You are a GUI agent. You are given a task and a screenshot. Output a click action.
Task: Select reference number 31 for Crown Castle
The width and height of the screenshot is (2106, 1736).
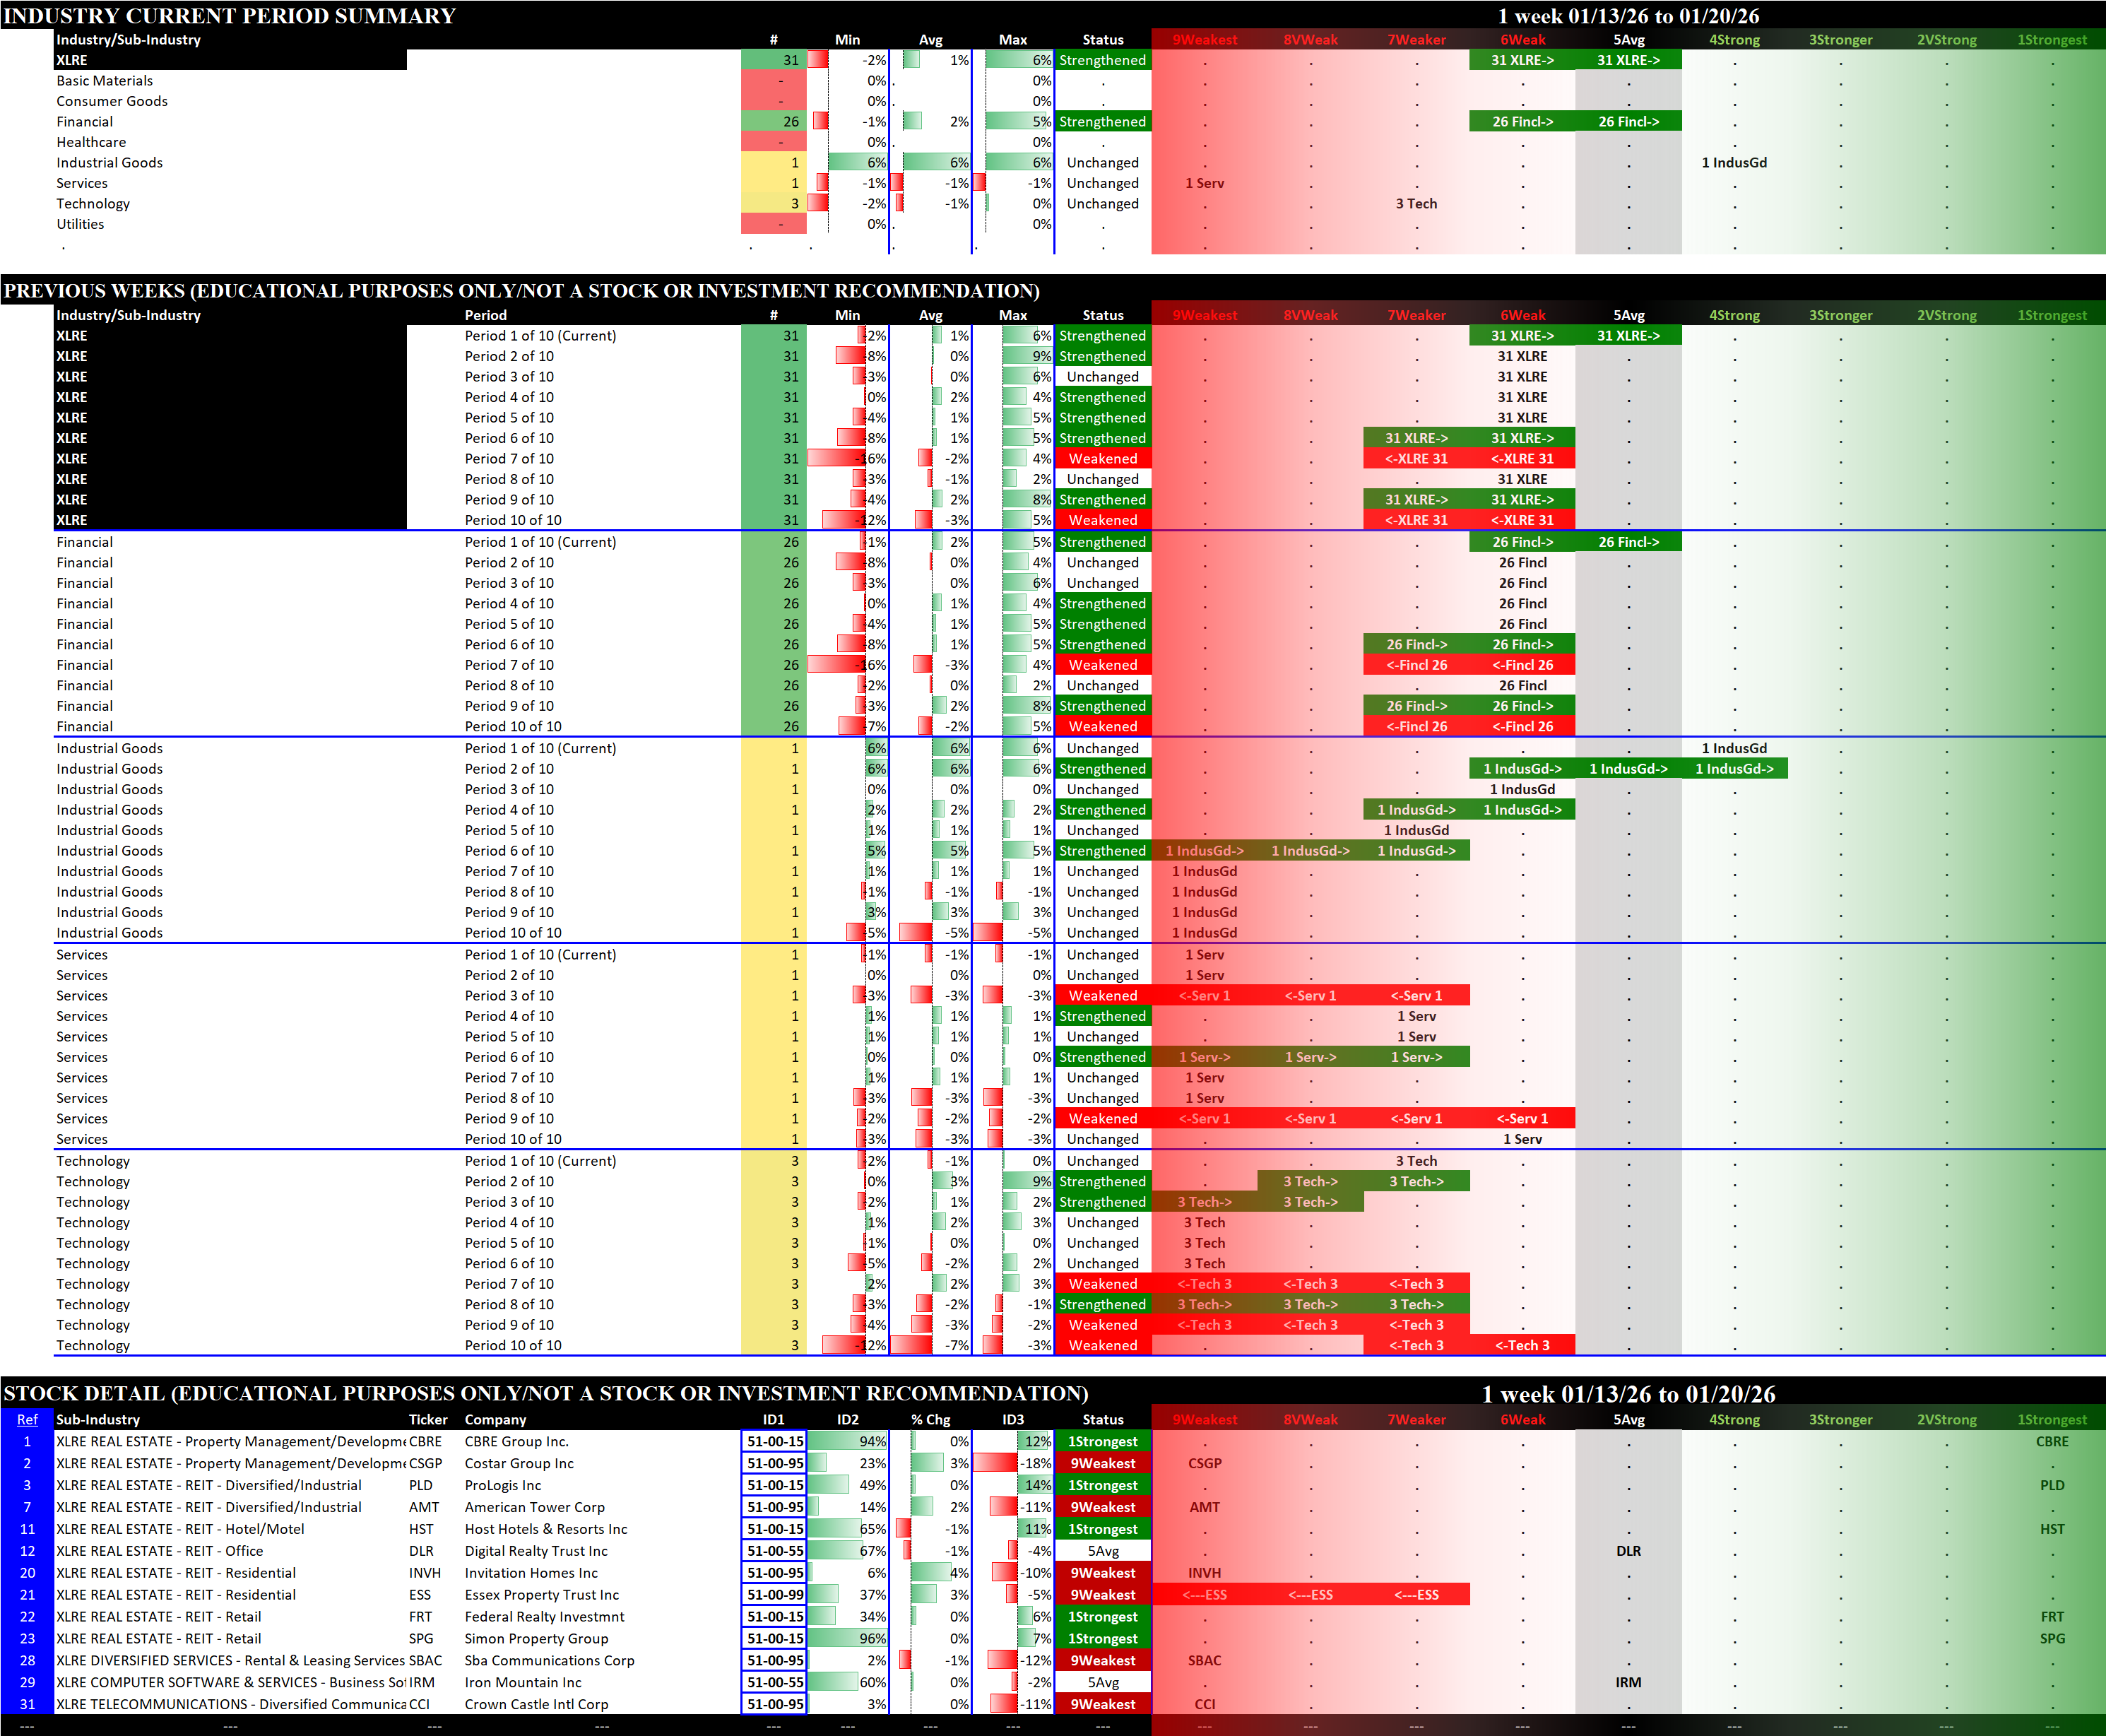click(27, 1704)
